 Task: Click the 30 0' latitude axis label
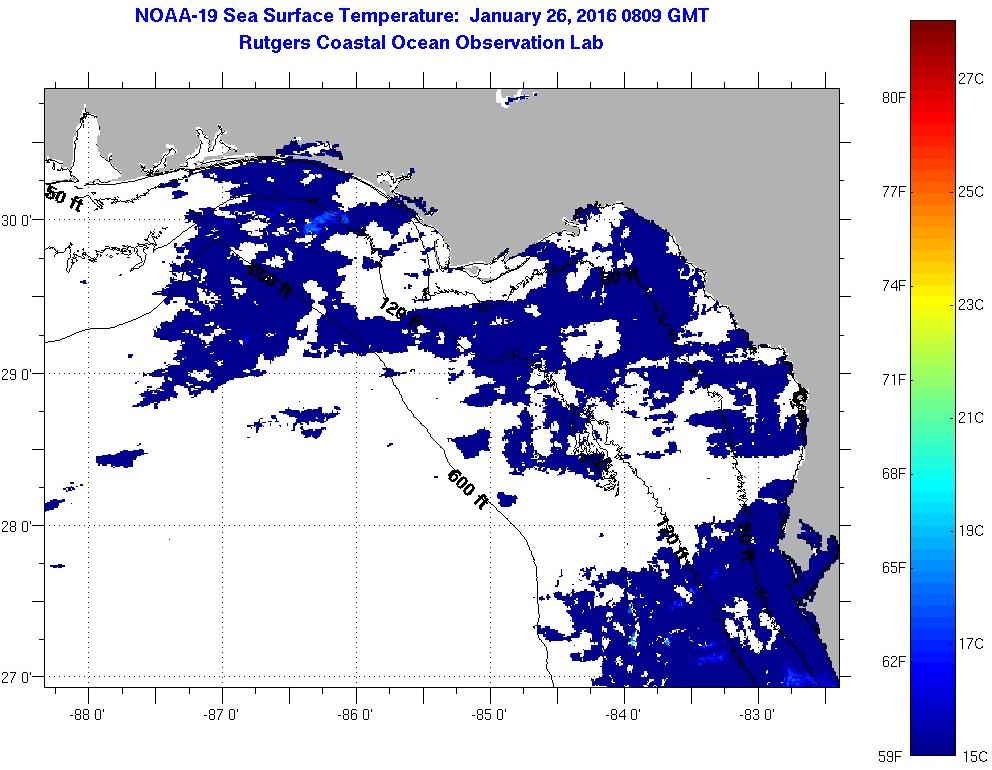22,221
